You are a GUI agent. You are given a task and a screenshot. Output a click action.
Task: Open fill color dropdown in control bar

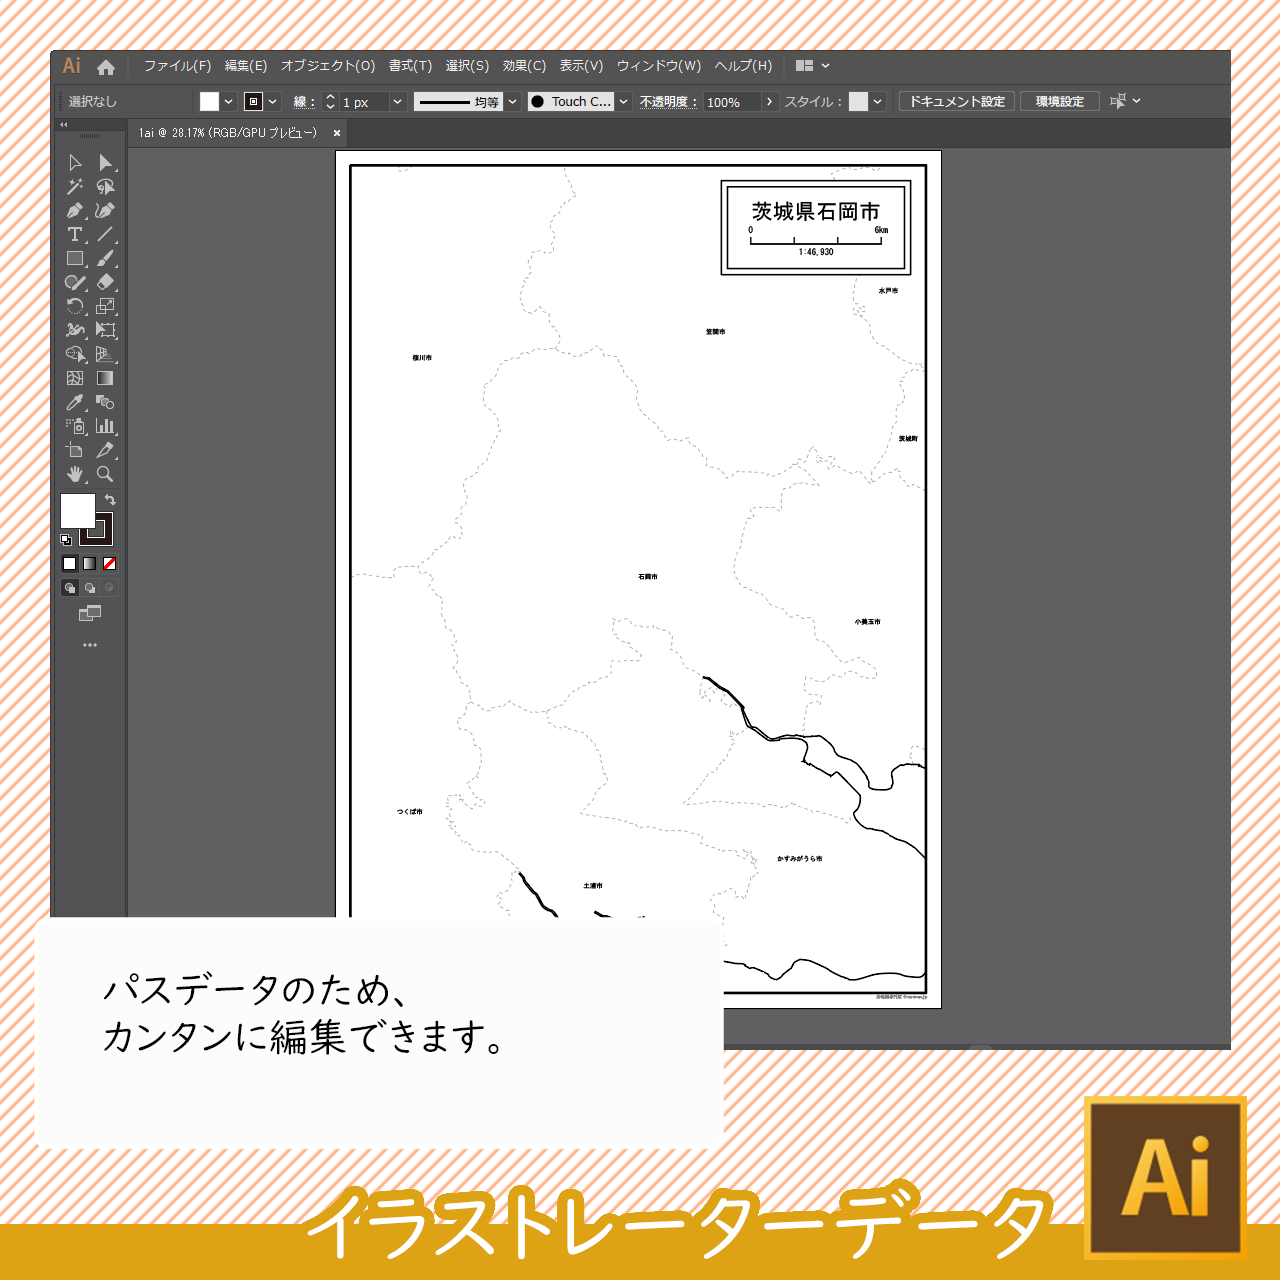(x=229, y=102)
